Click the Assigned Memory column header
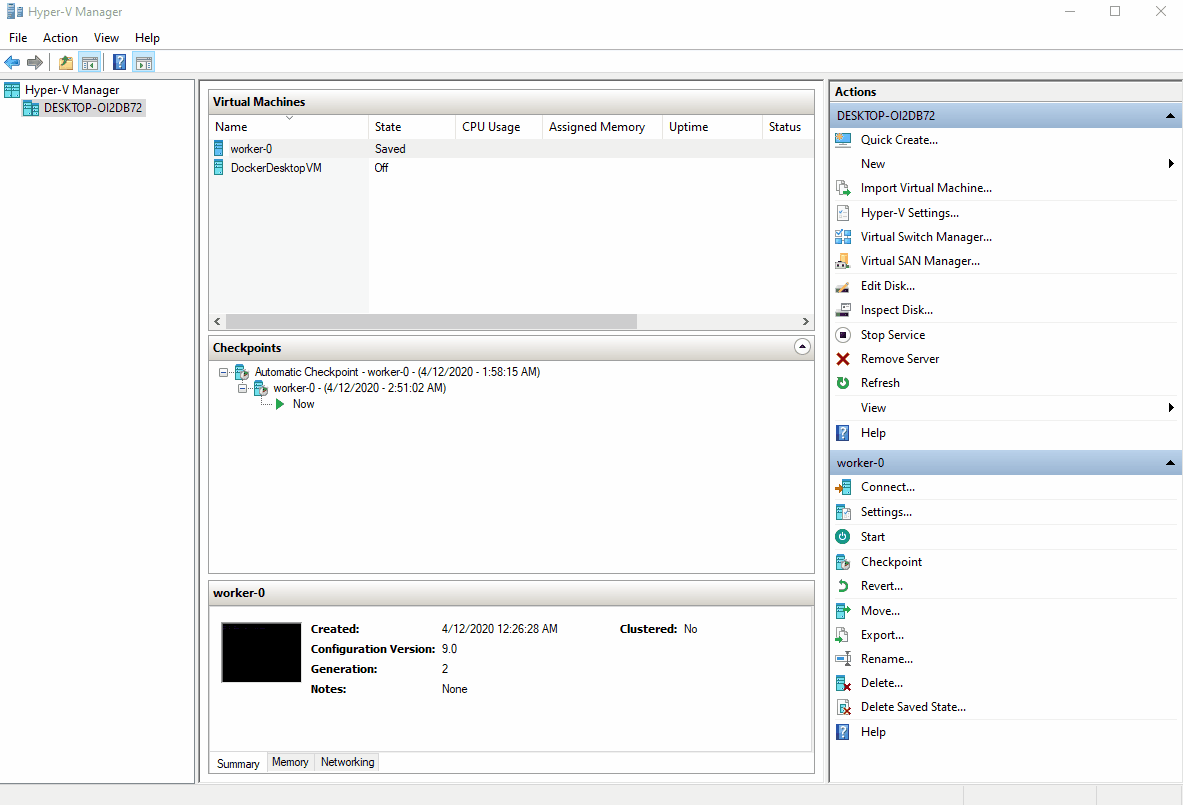The width and height of the screenshot is (1183, 805). tap(602, 127)
